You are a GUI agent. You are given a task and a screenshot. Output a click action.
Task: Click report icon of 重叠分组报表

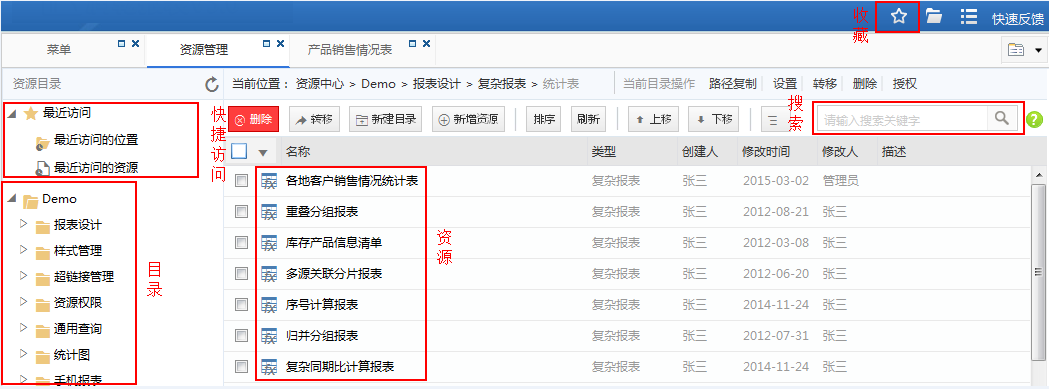(x=269, y=212)
